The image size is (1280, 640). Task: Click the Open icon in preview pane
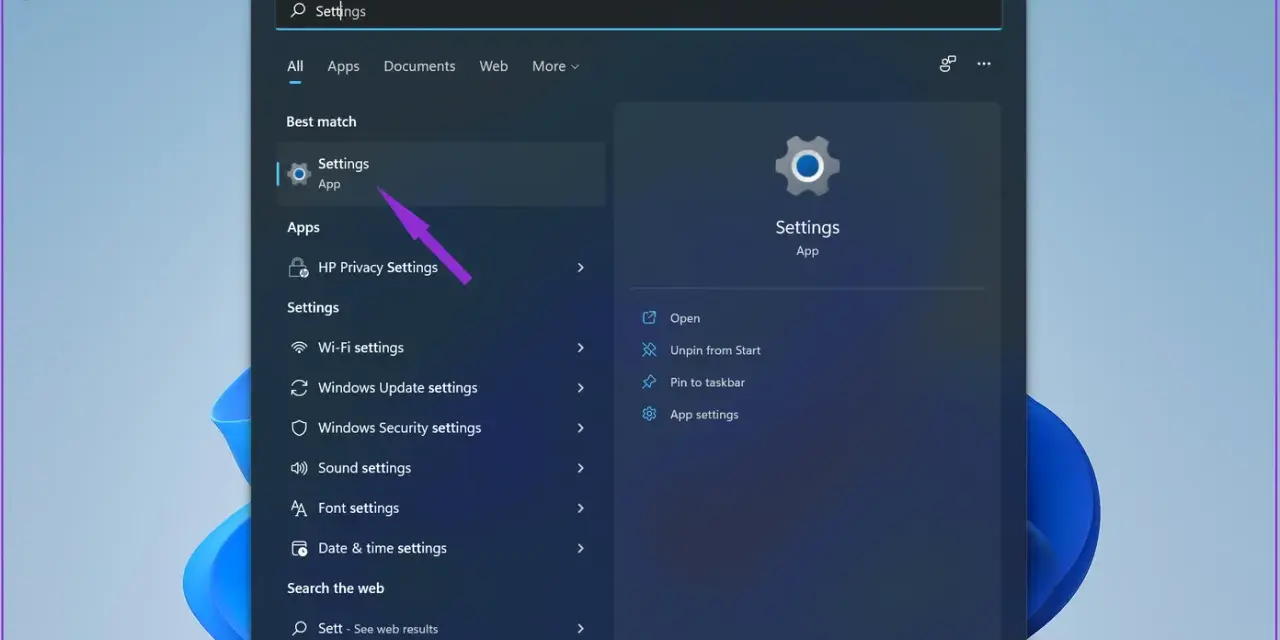[649, 318]
